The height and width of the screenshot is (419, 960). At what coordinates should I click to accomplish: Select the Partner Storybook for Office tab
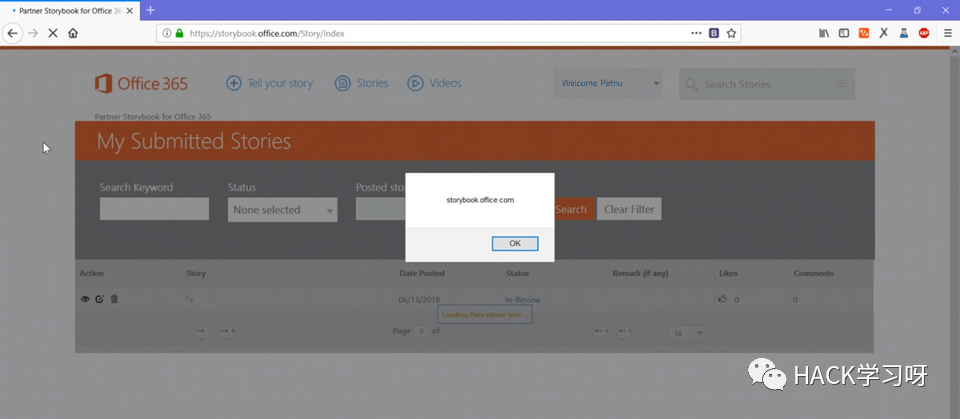click(x=70, y=10)
